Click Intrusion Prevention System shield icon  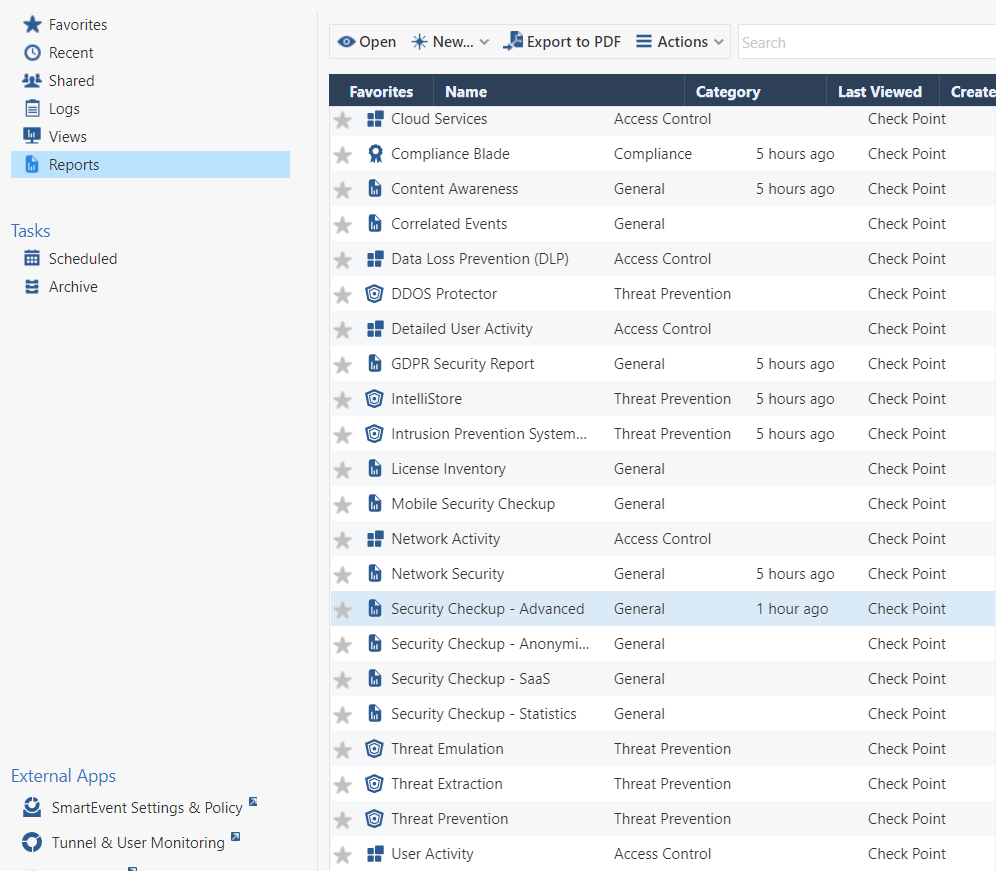(x=375, y=433)
